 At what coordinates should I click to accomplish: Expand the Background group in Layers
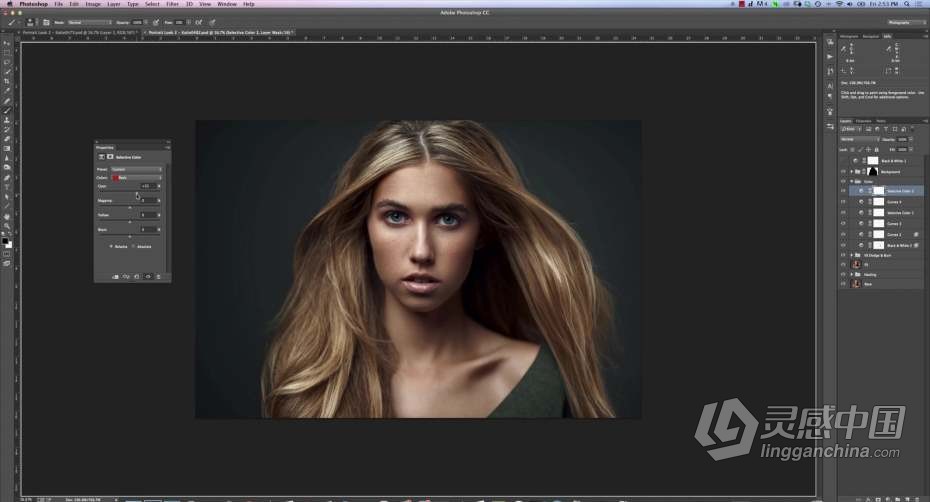pyautogui.click(x=851, y=172)
